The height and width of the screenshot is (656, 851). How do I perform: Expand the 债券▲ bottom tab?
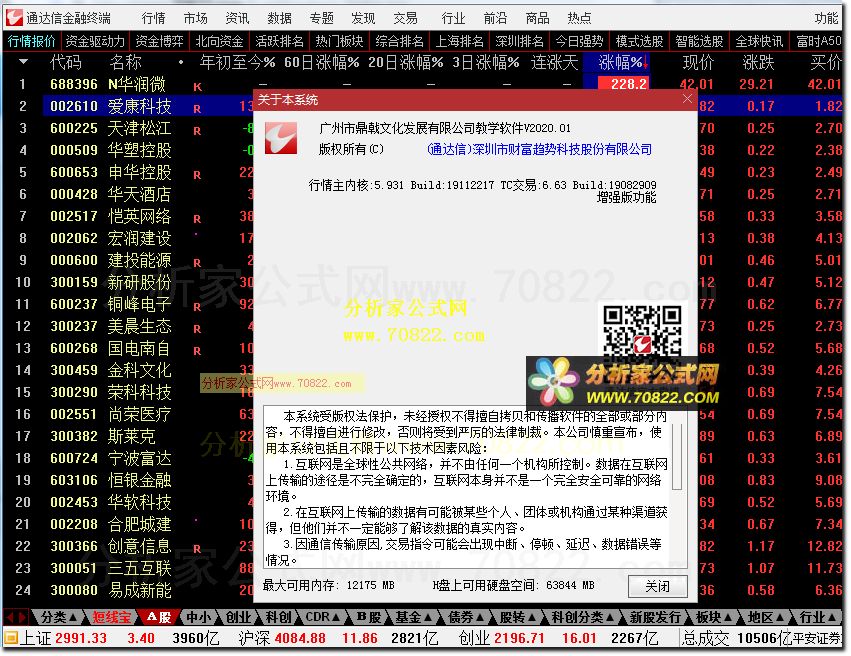pyautogui.click(x=466, y=617)
